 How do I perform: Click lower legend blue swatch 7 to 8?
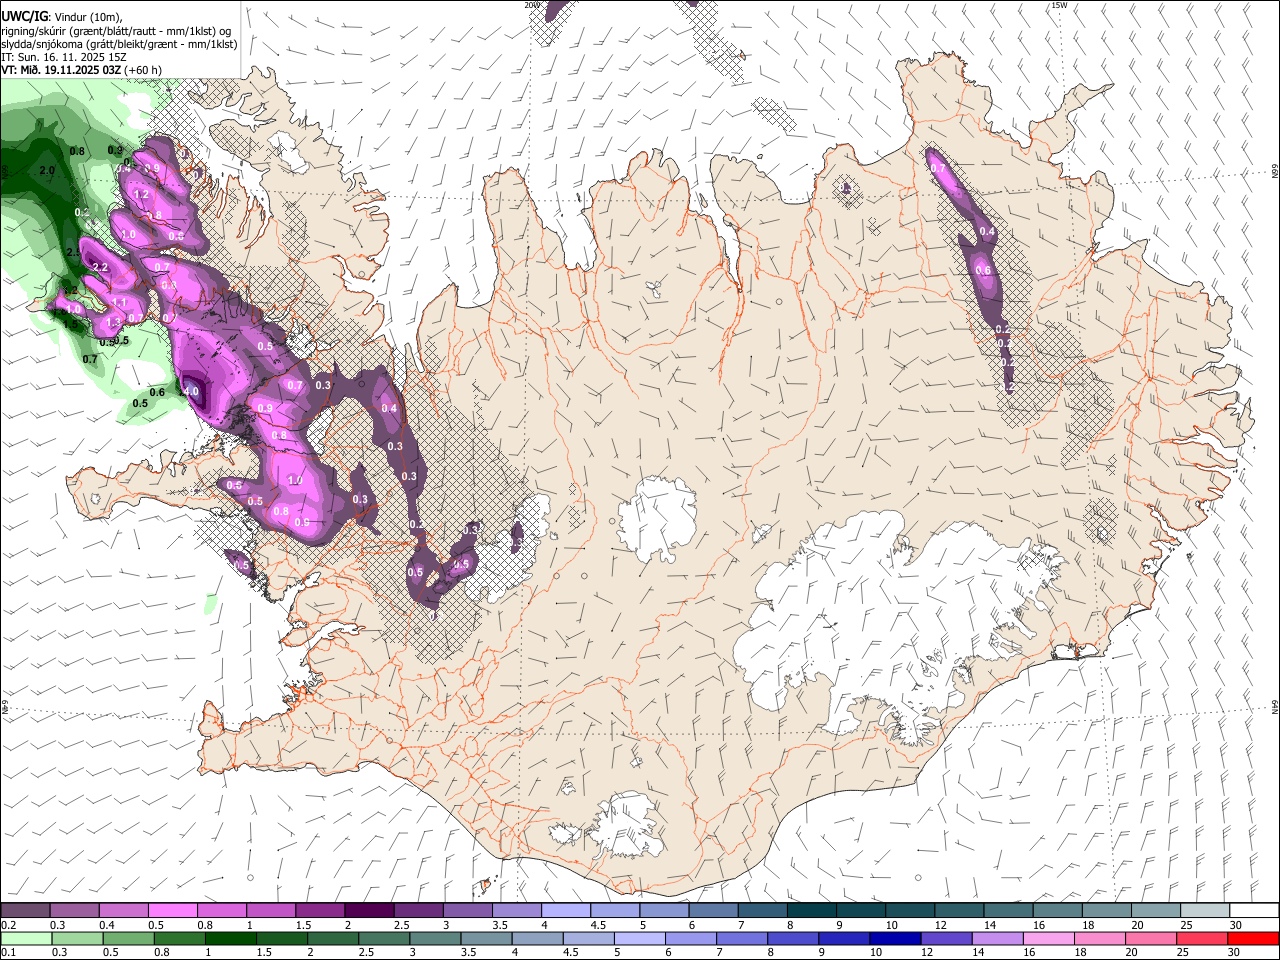tap(742, 938)
